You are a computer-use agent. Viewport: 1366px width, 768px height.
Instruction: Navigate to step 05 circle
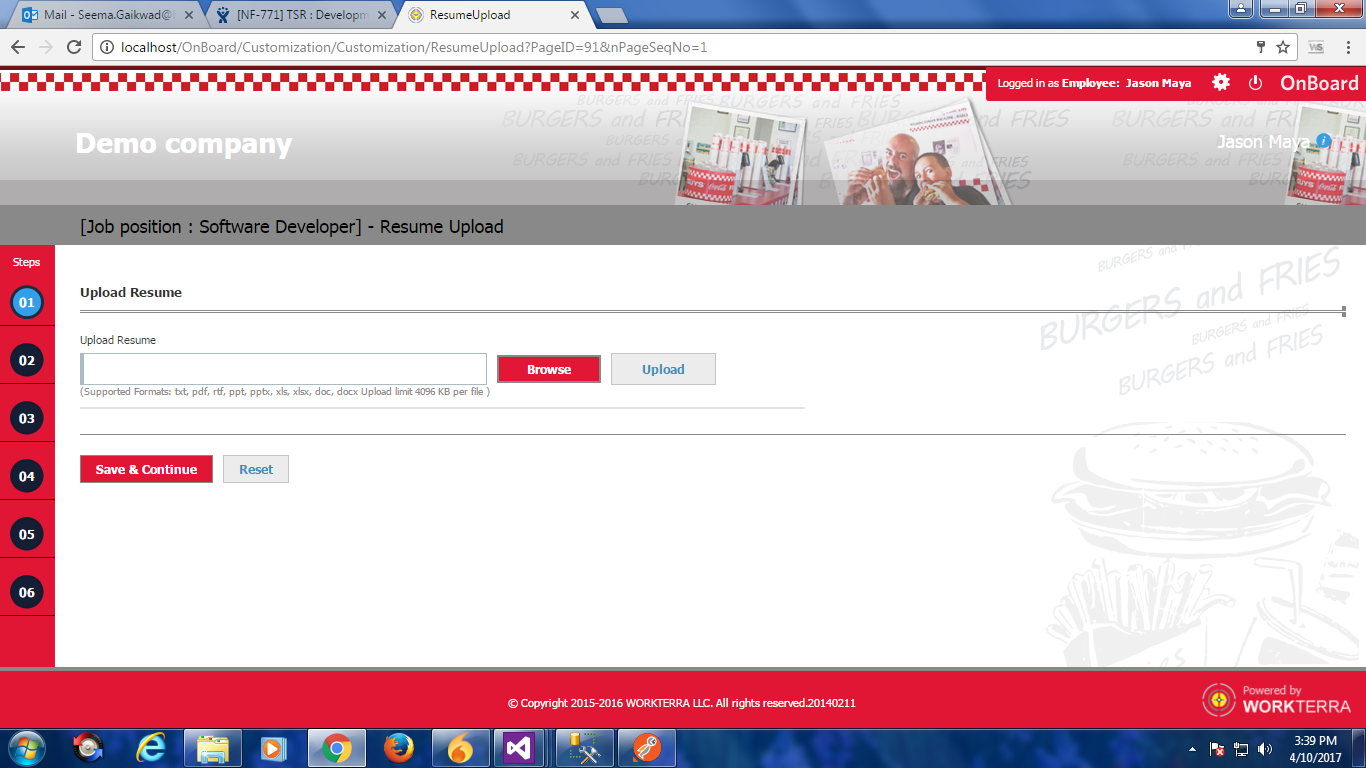point(27,534)
